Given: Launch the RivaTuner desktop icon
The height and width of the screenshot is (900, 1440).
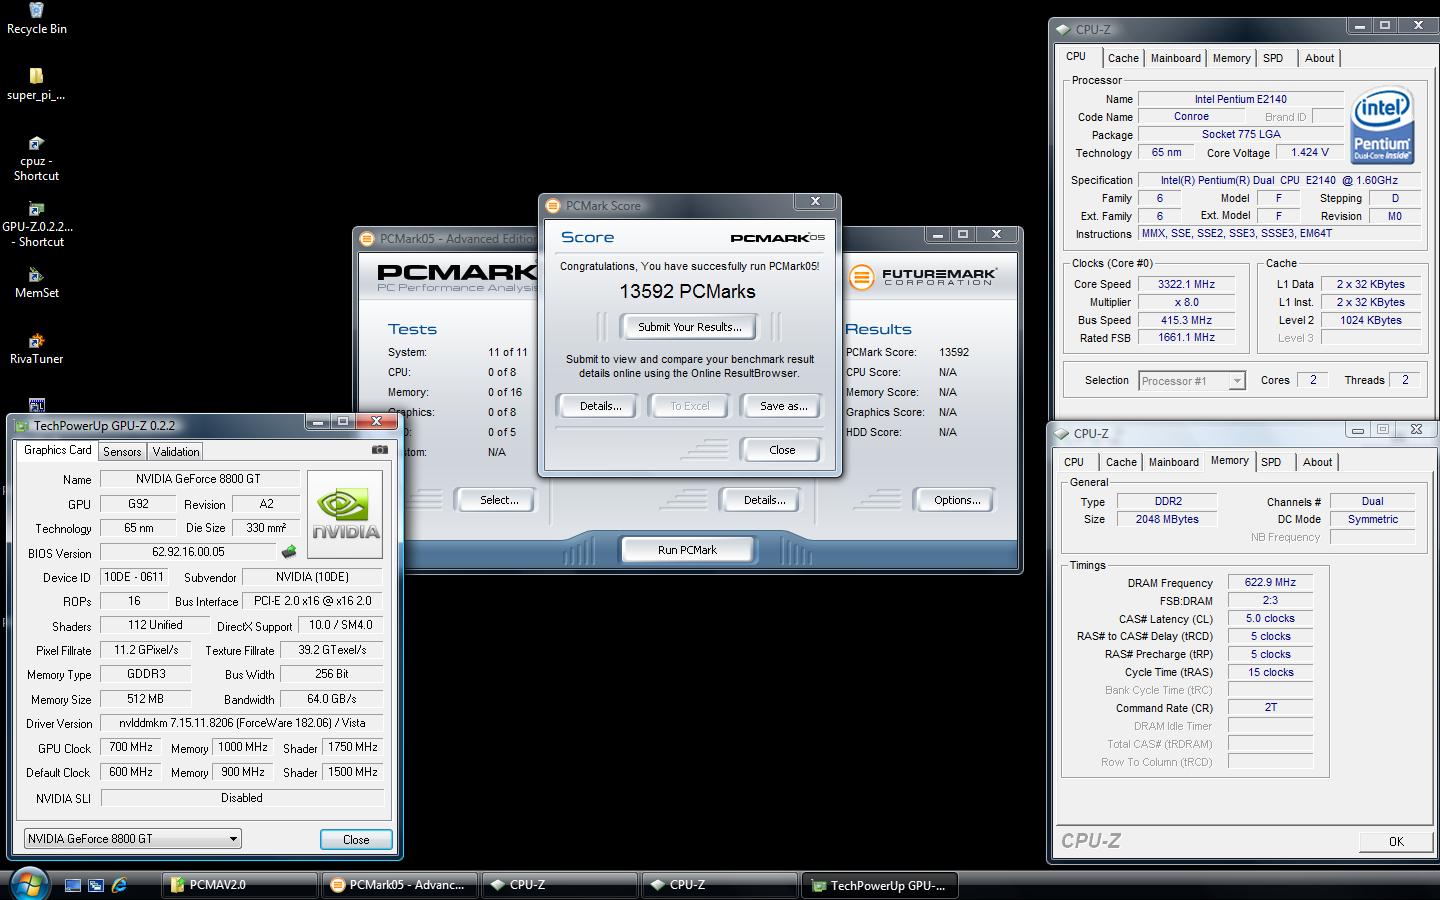Looking at the screenshot, I should [36, 349].
